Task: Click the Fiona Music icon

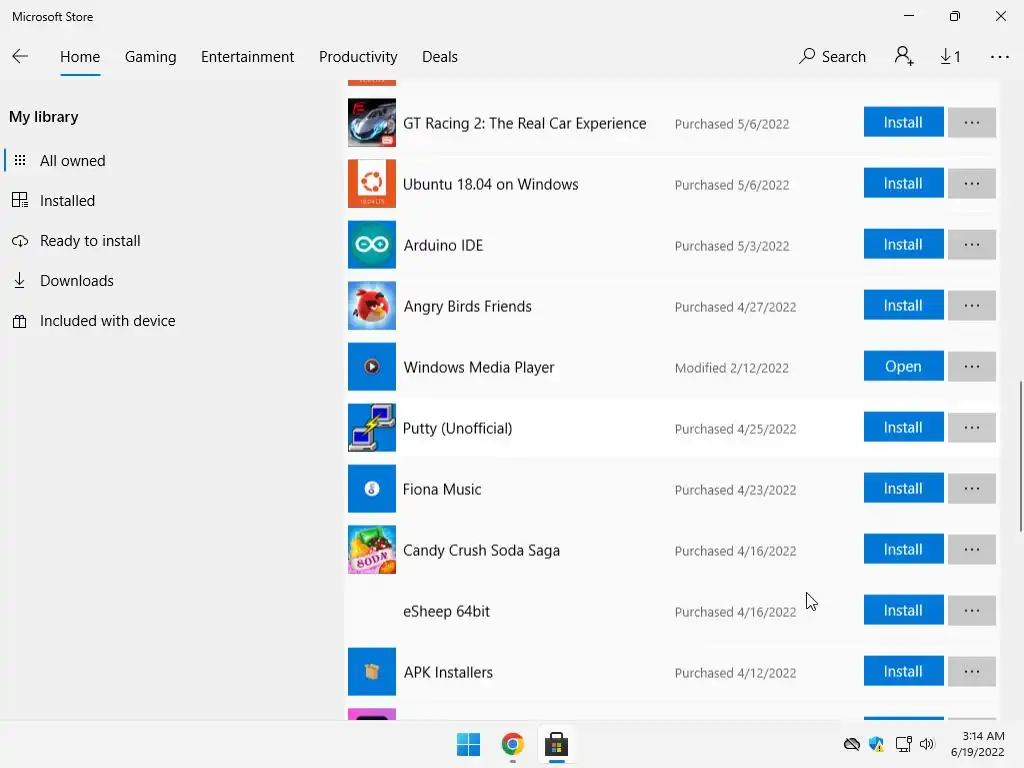Action: click(x=372, y=488)
